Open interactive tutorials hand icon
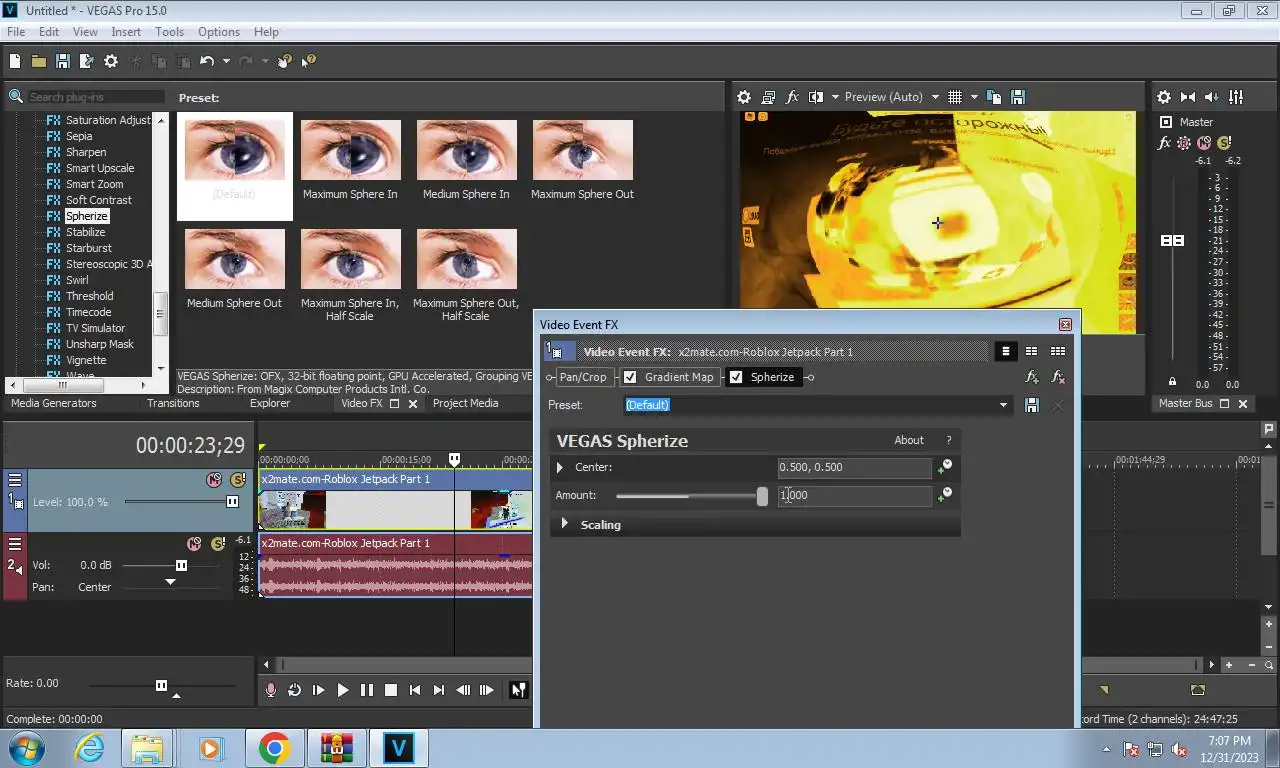Image resolution: width=1280 pixels, height=768 pixels. pyautogui.click(x=285, y=61)
